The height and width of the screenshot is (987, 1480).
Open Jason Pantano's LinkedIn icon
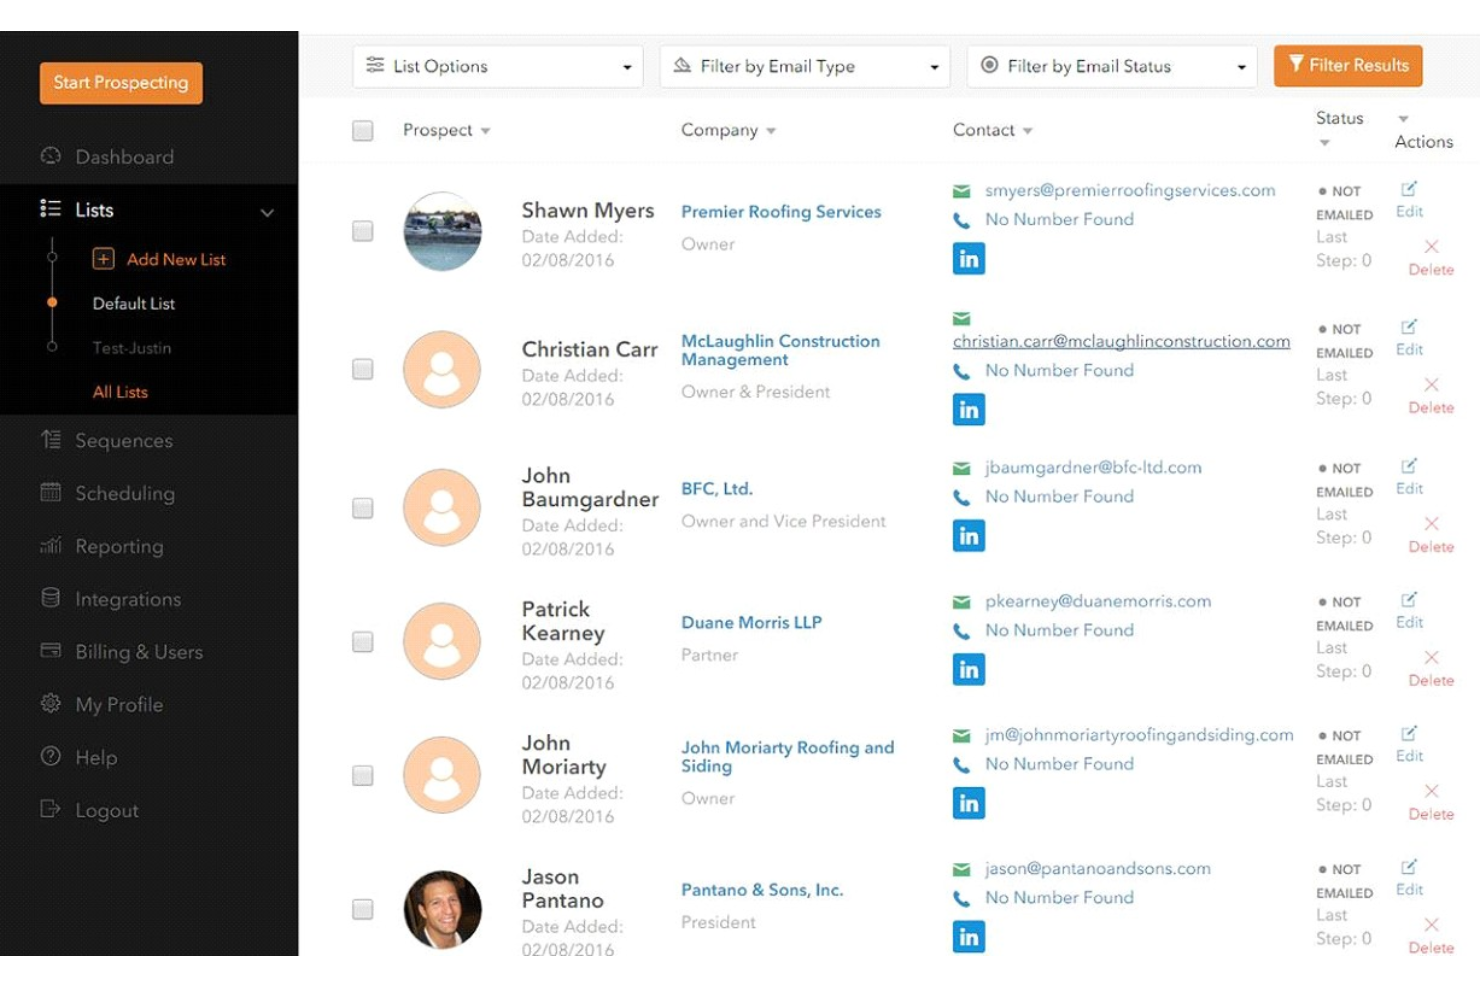968,937
